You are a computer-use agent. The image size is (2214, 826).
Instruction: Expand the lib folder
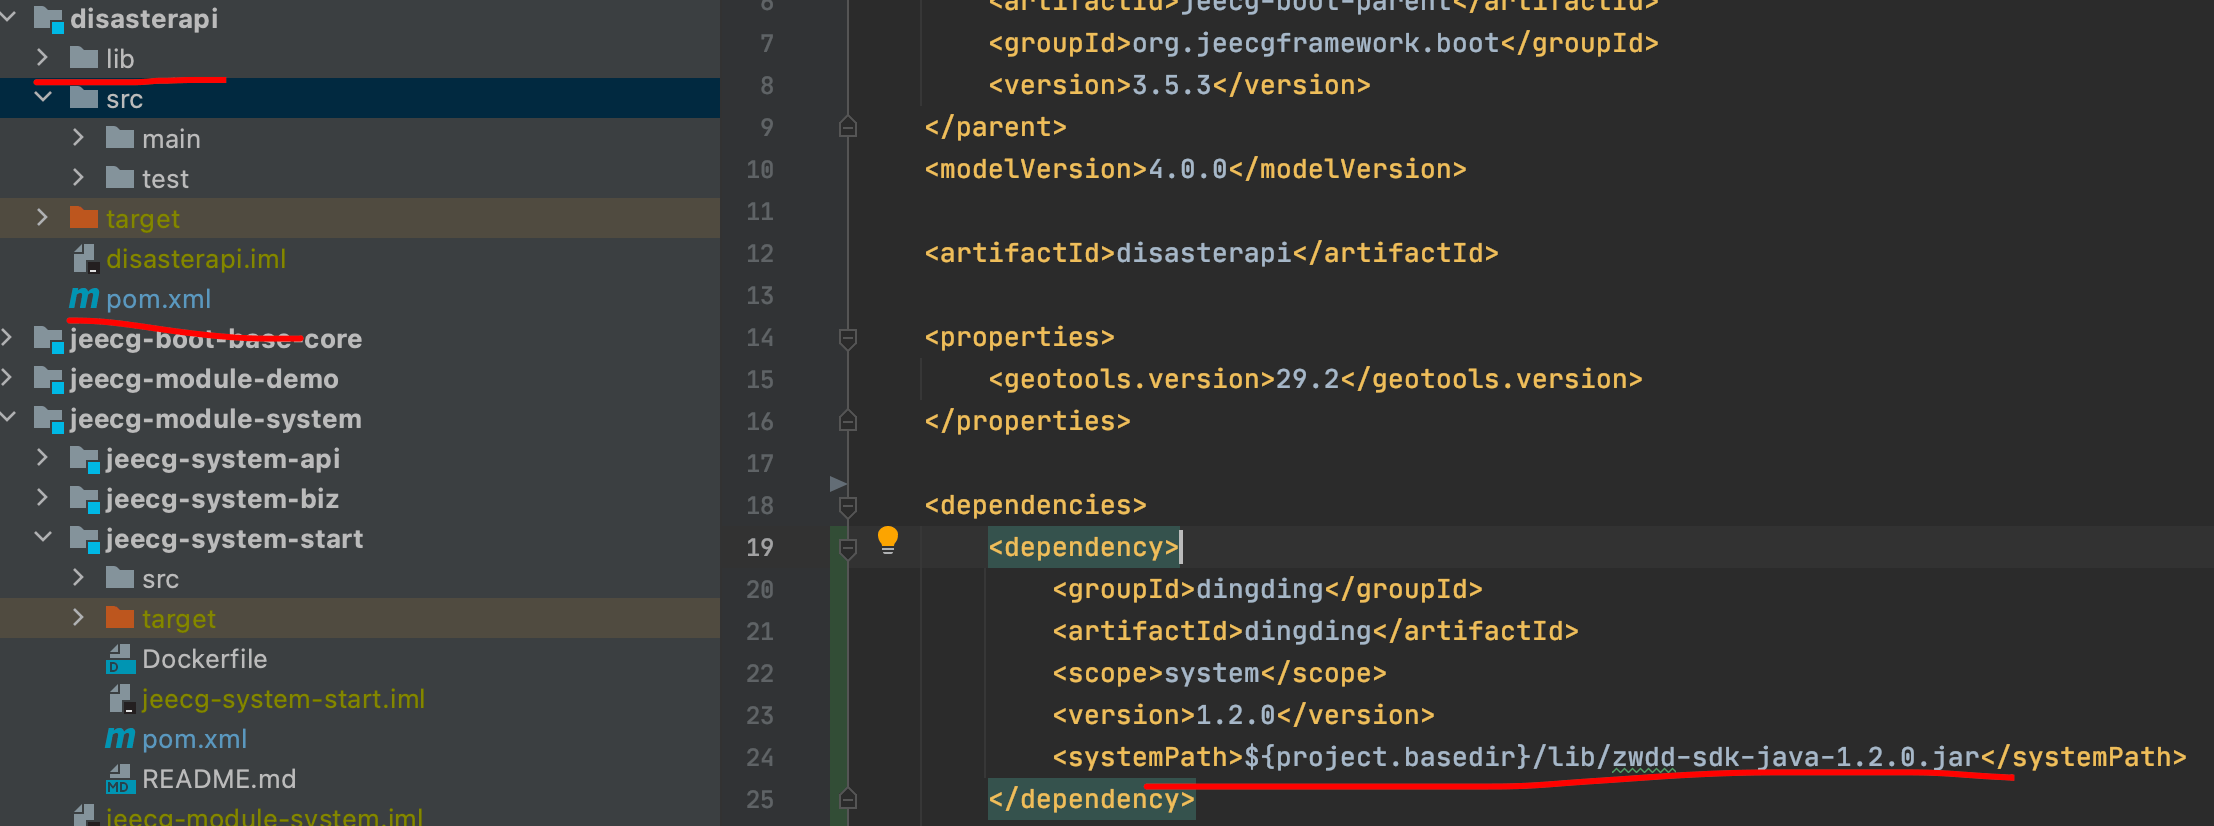click(x=42, y=58)
